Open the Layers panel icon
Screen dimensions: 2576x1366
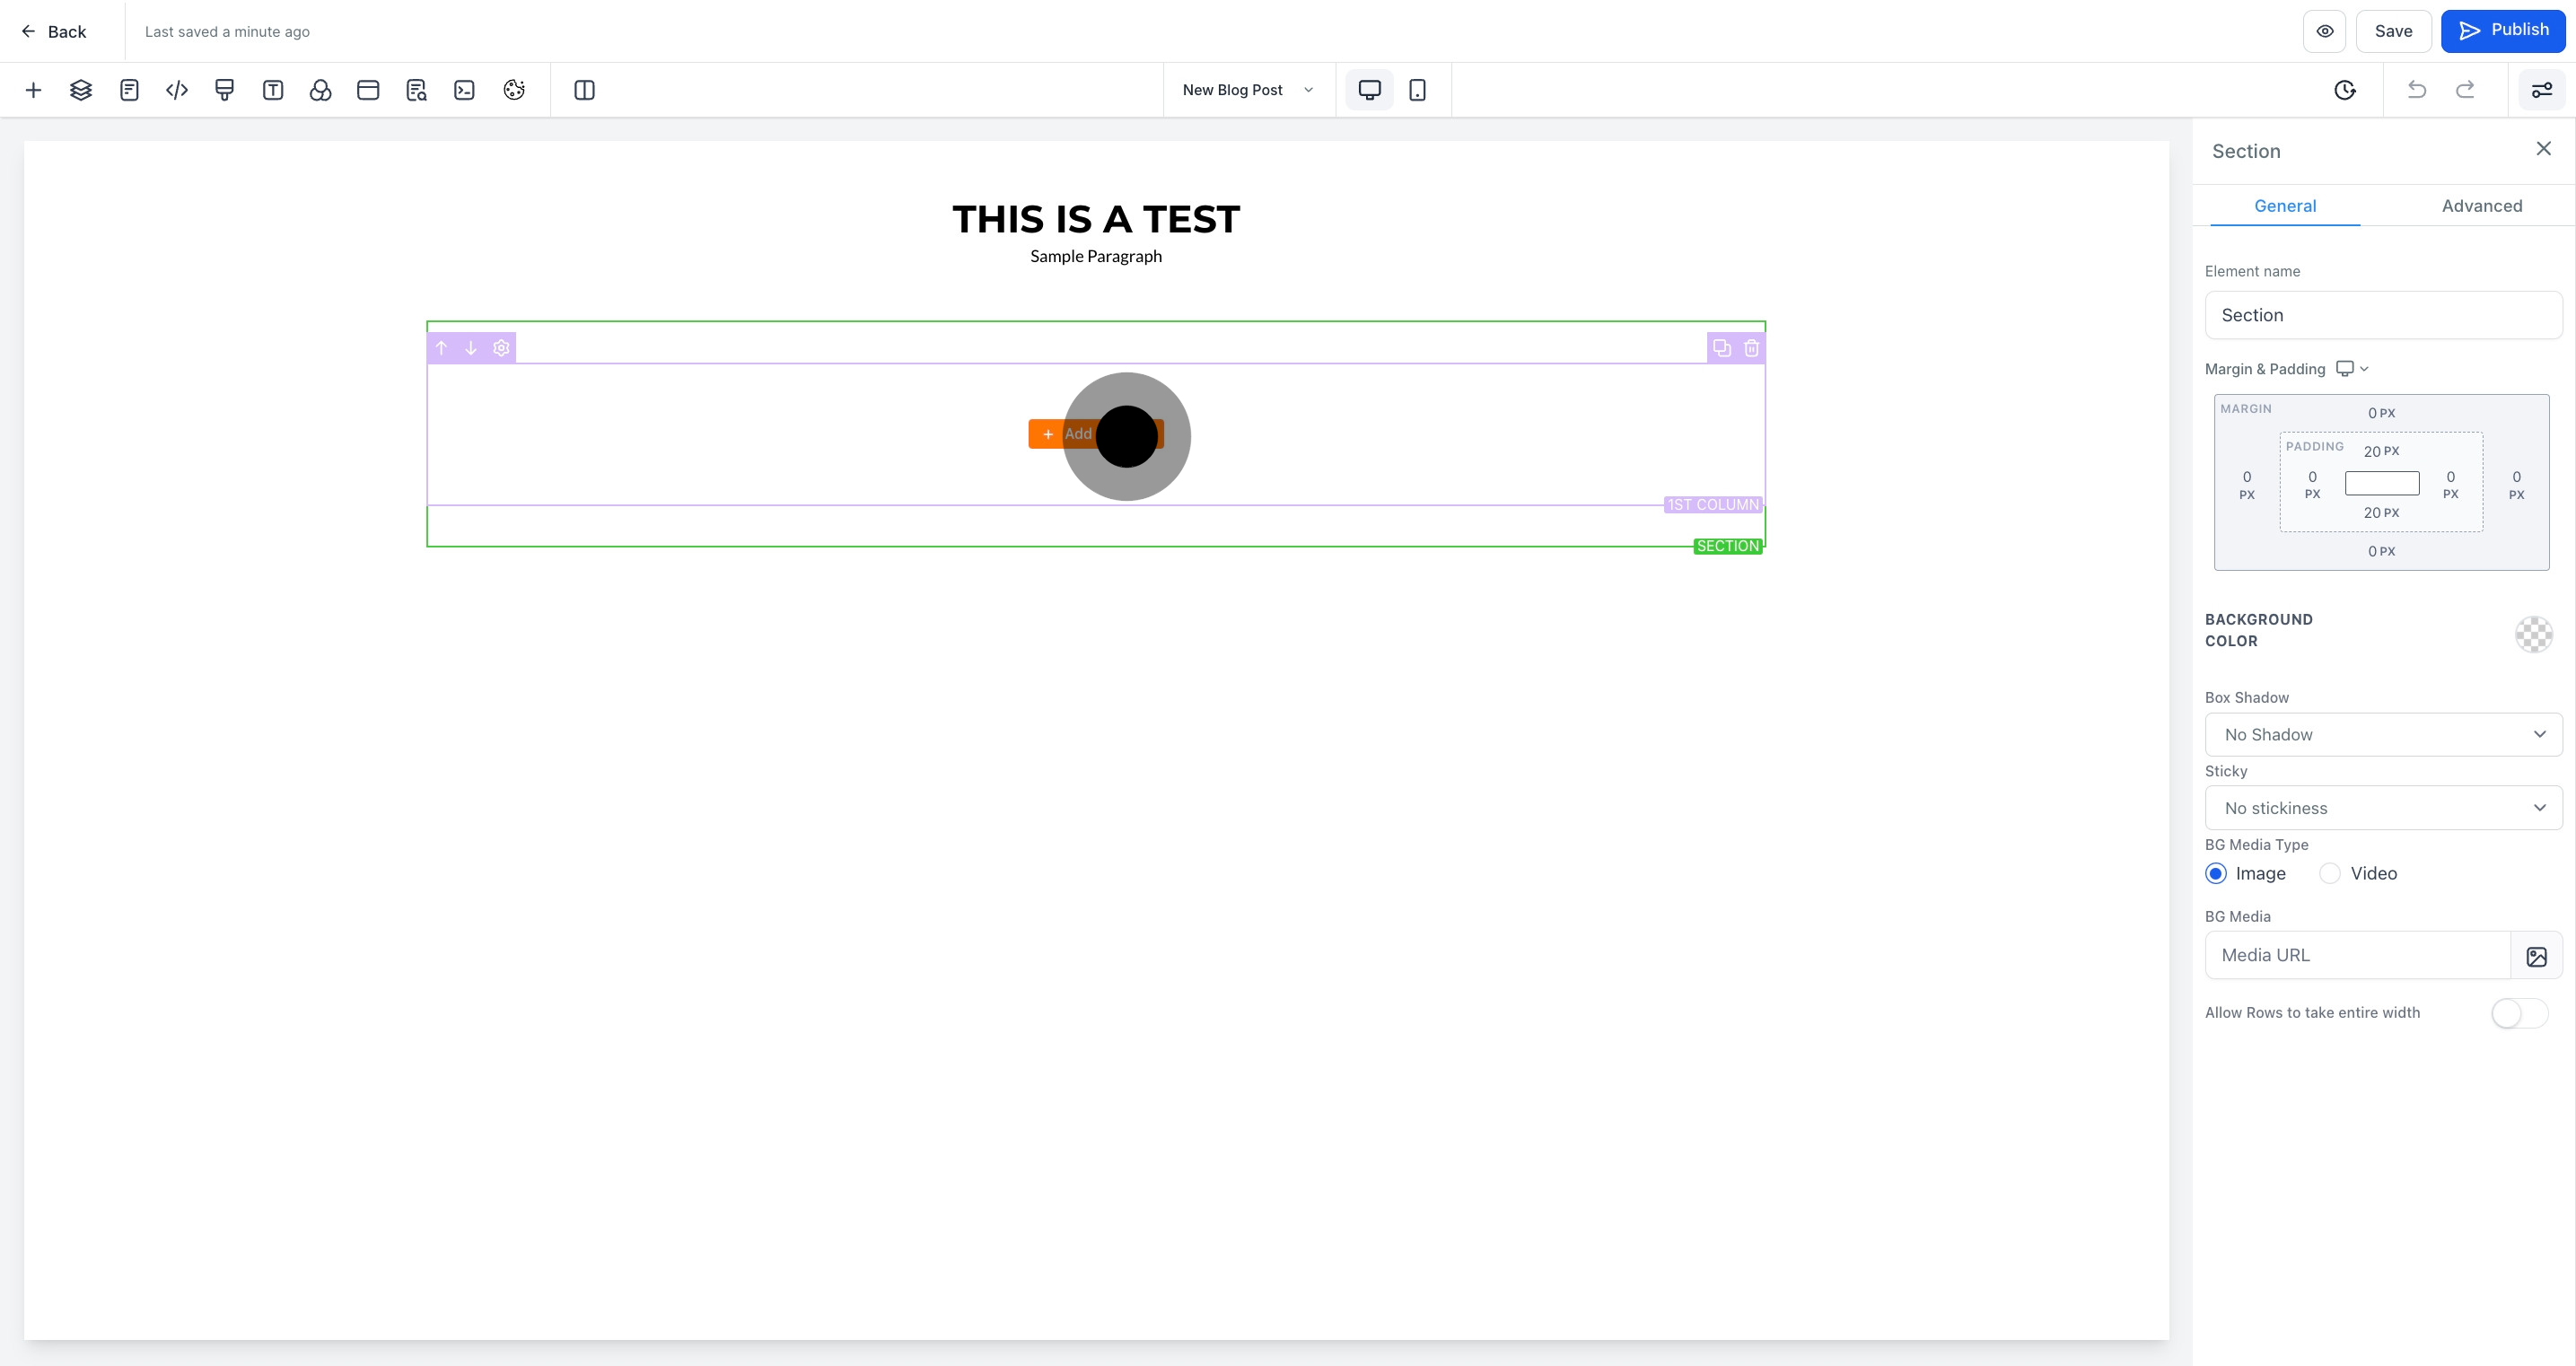[81, 89]
